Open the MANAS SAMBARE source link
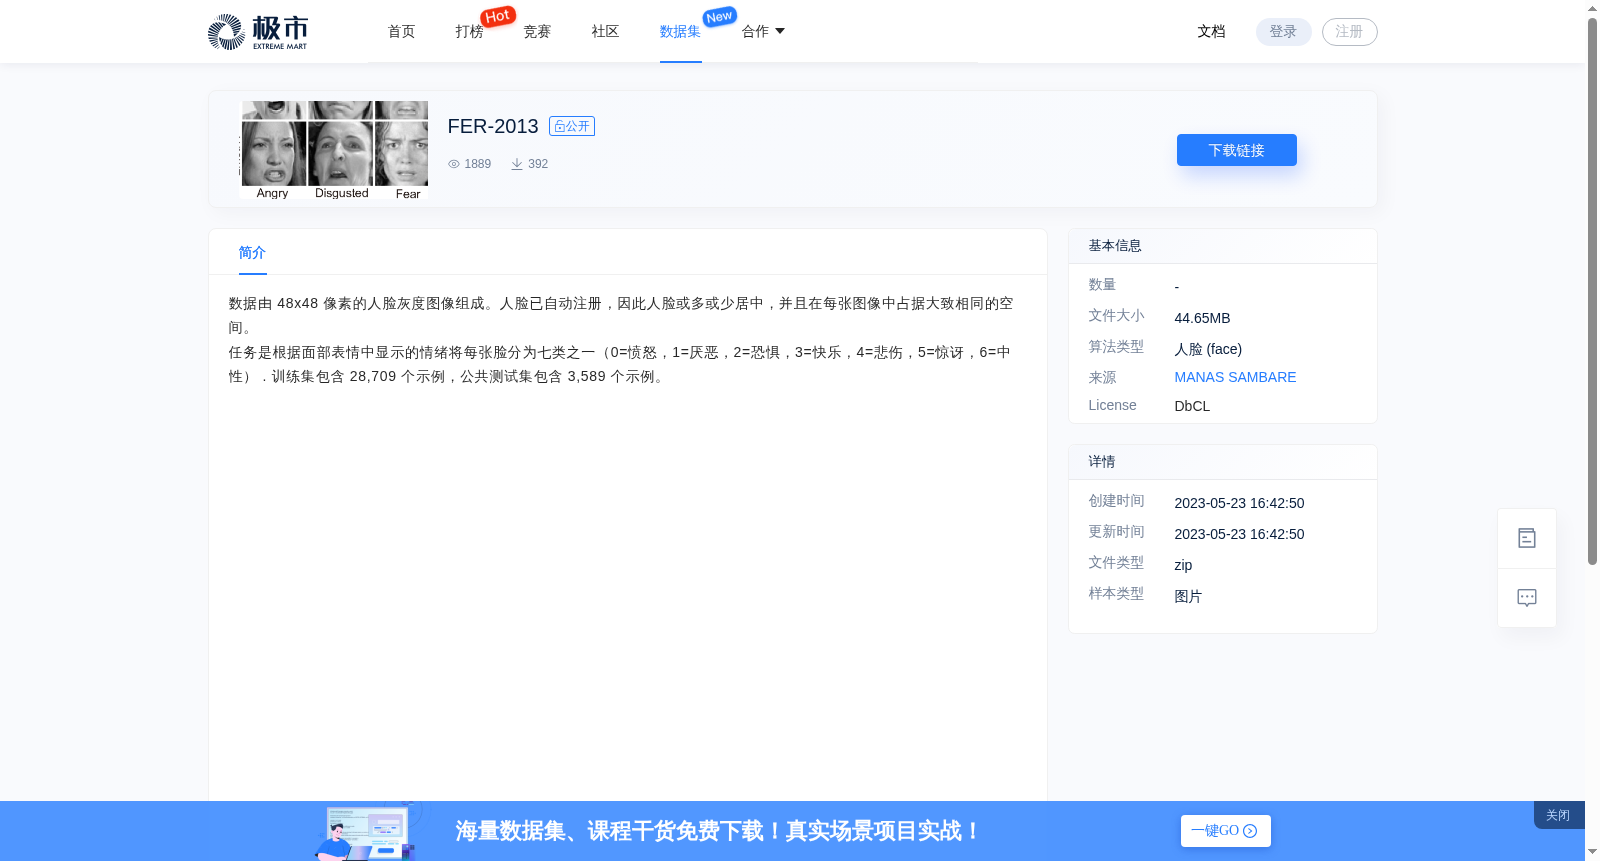Image resolution: width=1600 pixels, height=861 pixels. [1236, 377]
